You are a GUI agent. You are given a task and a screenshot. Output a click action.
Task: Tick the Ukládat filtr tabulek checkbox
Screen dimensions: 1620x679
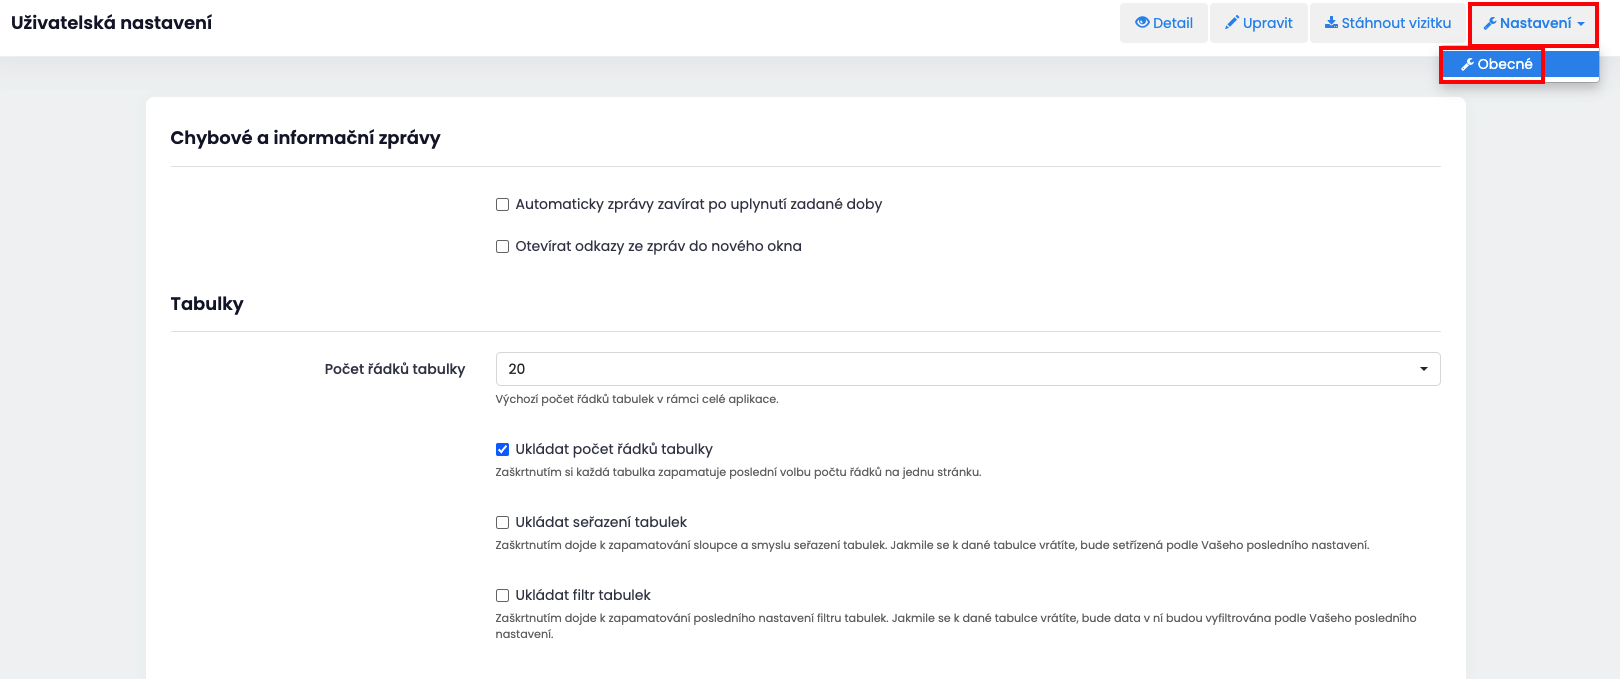point(503,596)
